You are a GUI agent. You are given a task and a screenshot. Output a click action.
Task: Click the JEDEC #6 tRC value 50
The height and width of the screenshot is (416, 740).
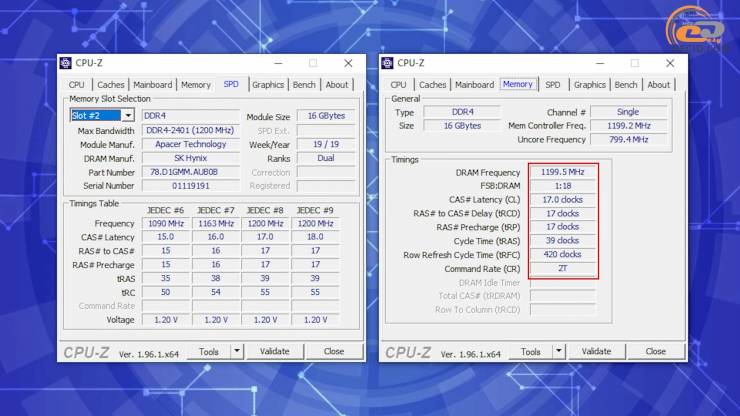click(166, 292)
